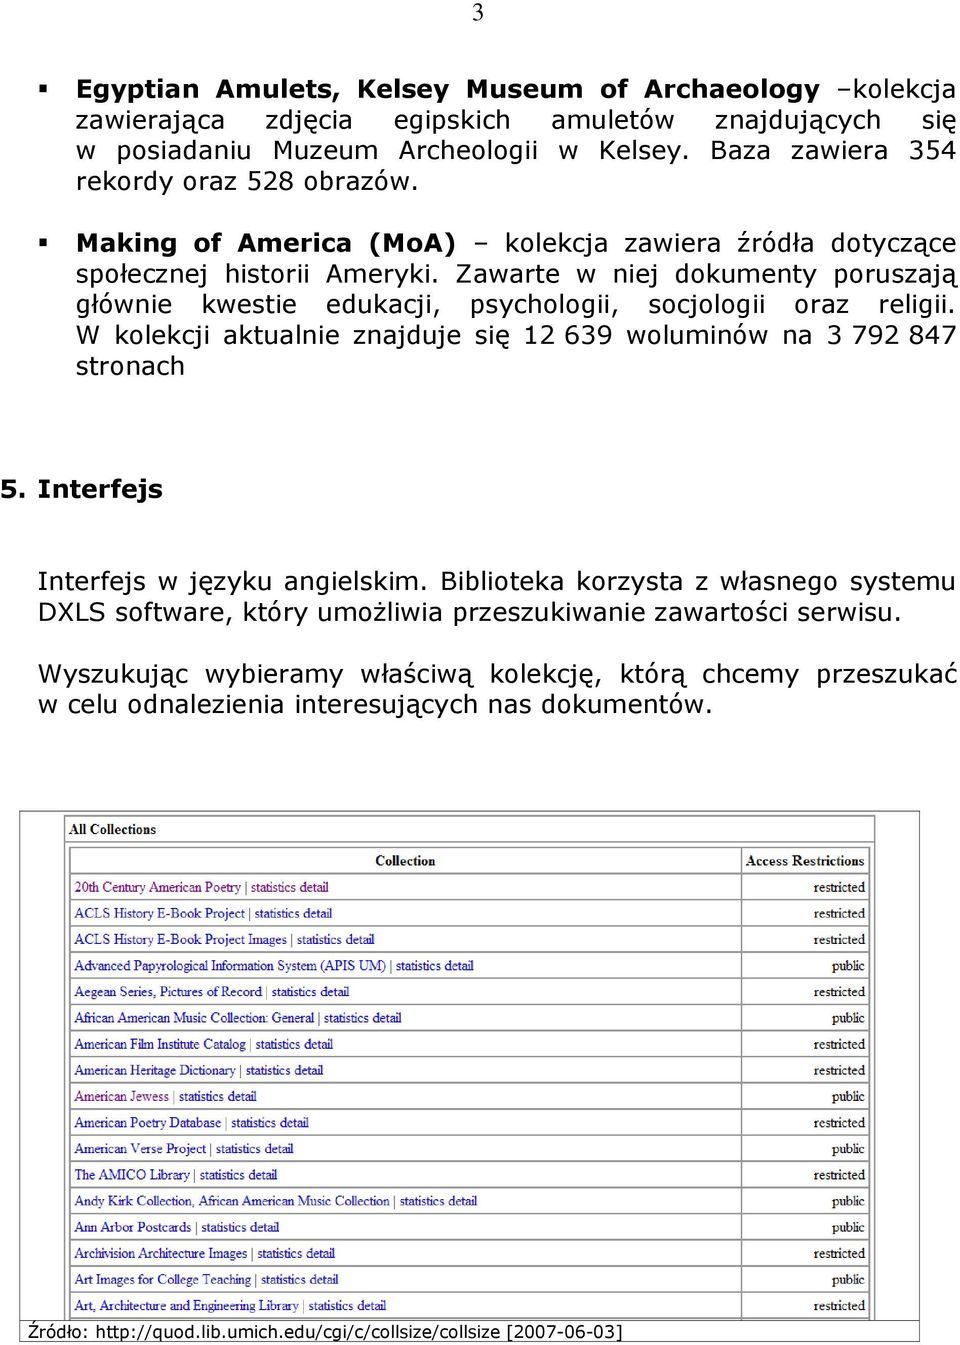
Task: Select the 'All Collections' table title
Action: point(112,830)
